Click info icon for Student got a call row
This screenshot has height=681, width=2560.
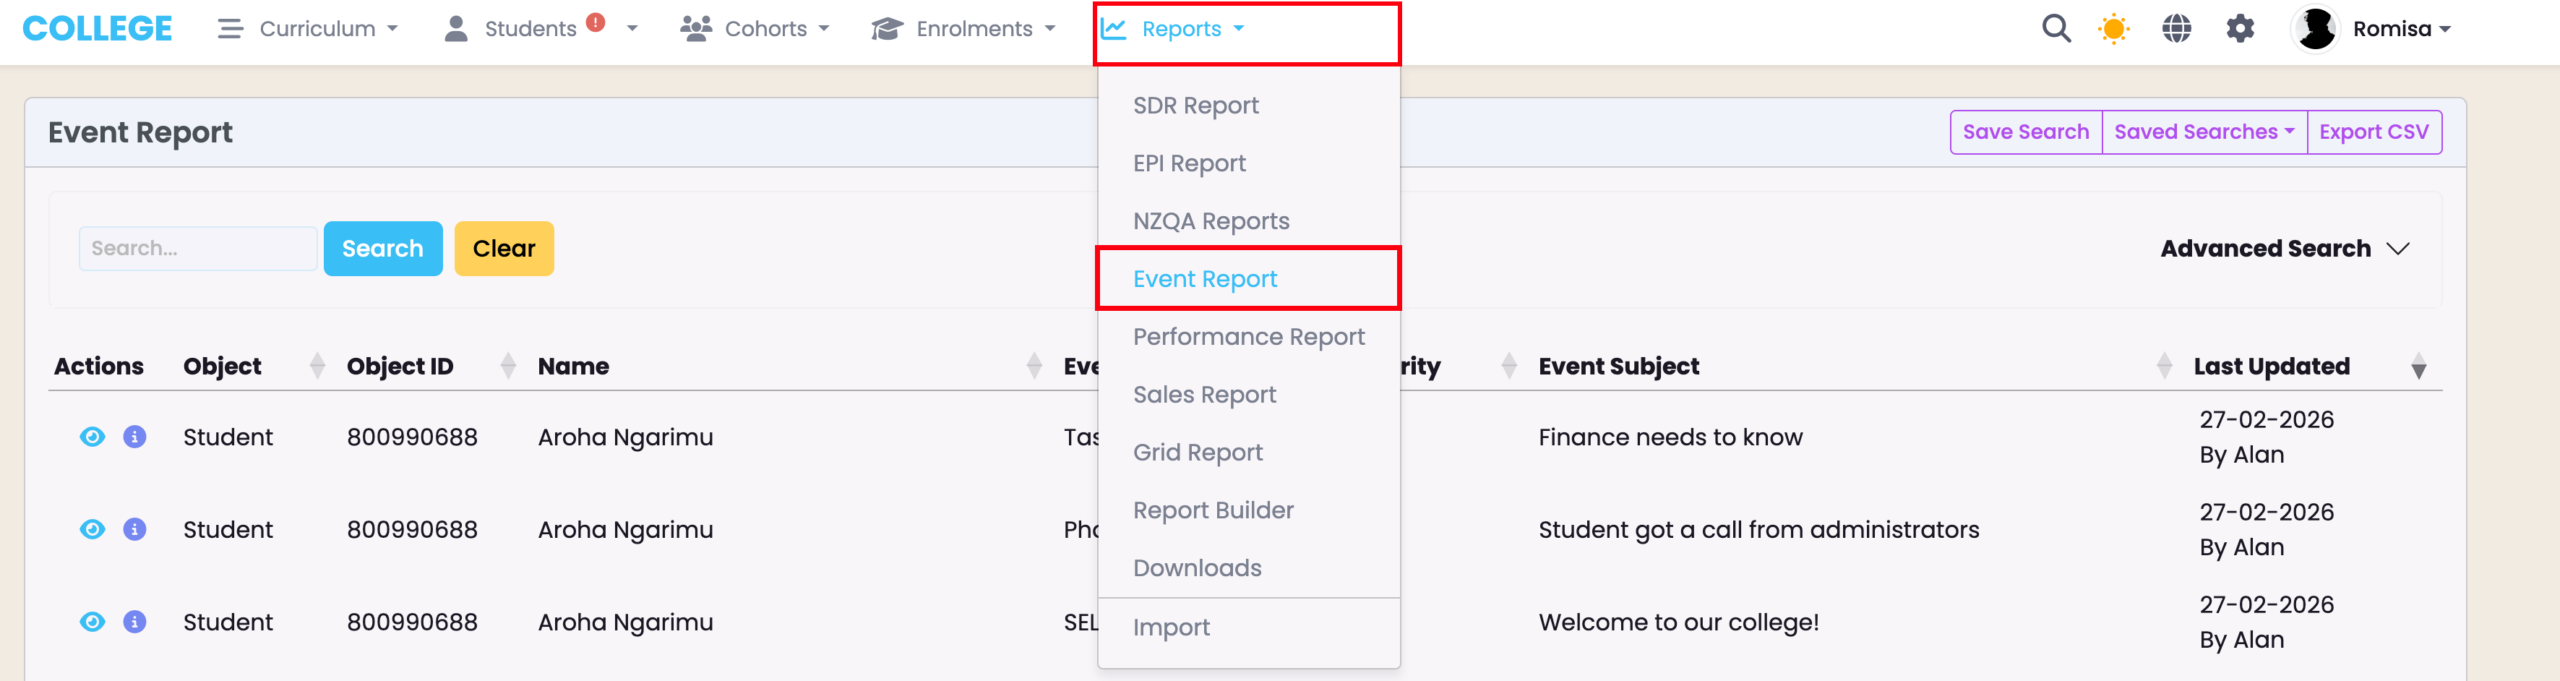click(135, 529)
